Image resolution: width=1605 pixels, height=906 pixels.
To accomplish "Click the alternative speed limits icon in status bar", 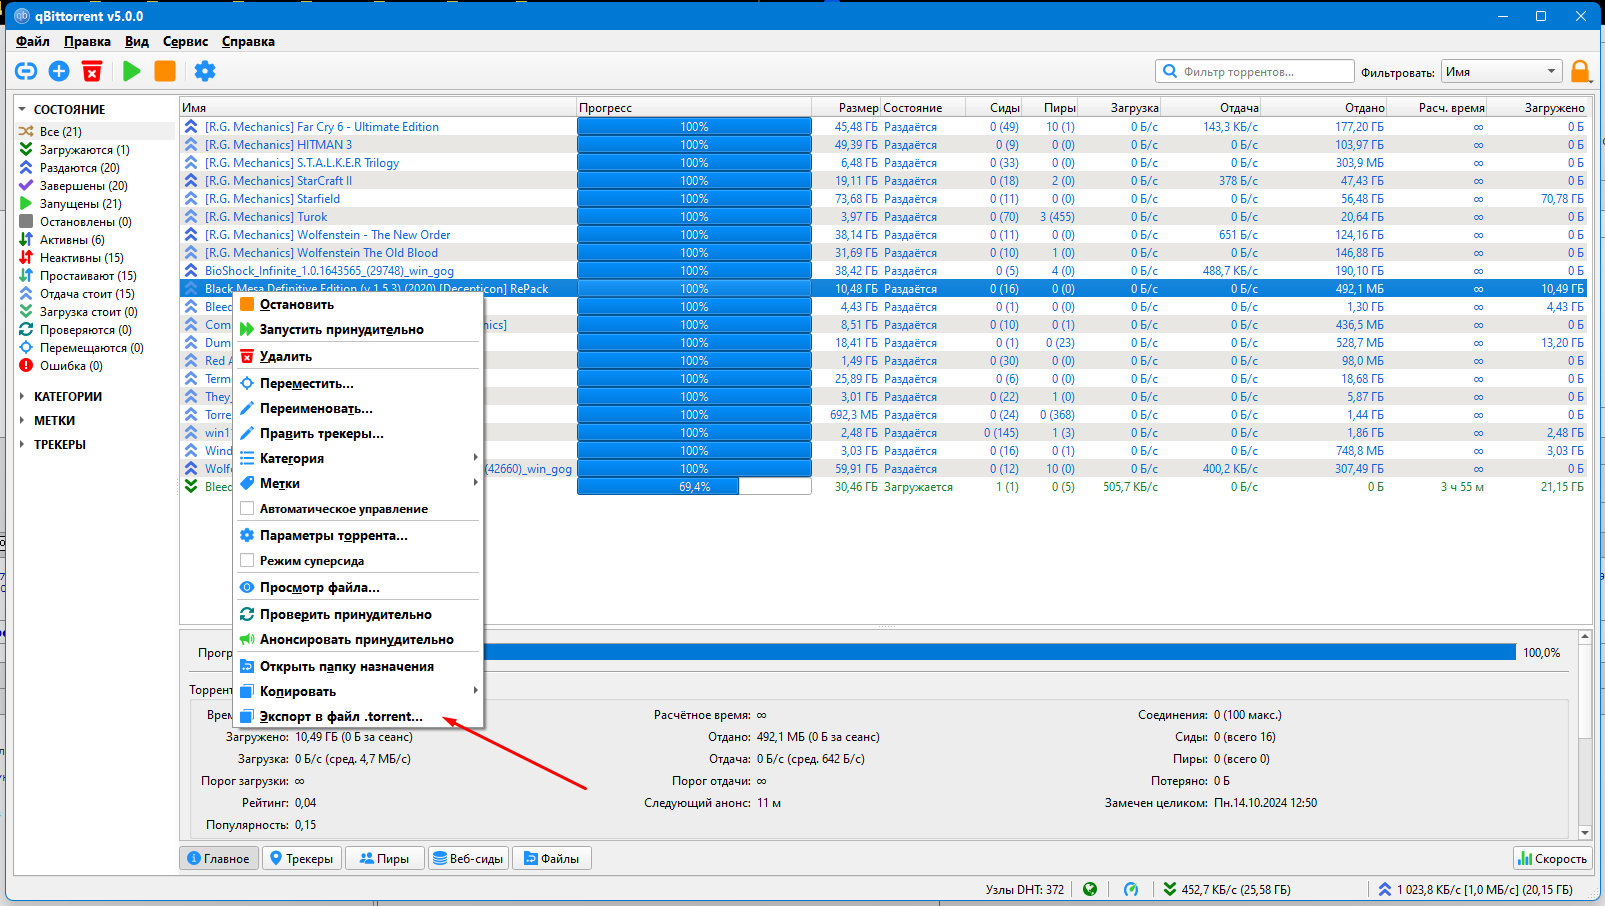I will coord(1130,889).
